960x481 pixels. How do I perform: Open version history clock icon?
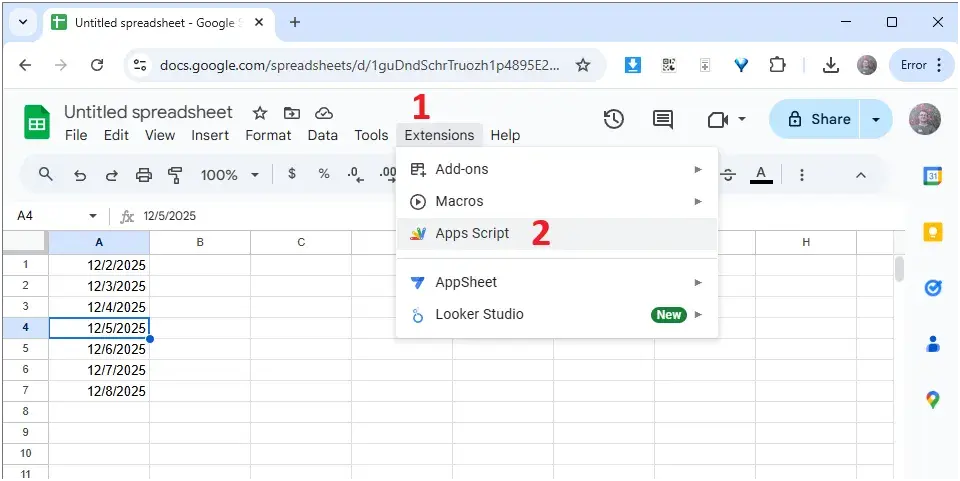[x=614, y=120]
